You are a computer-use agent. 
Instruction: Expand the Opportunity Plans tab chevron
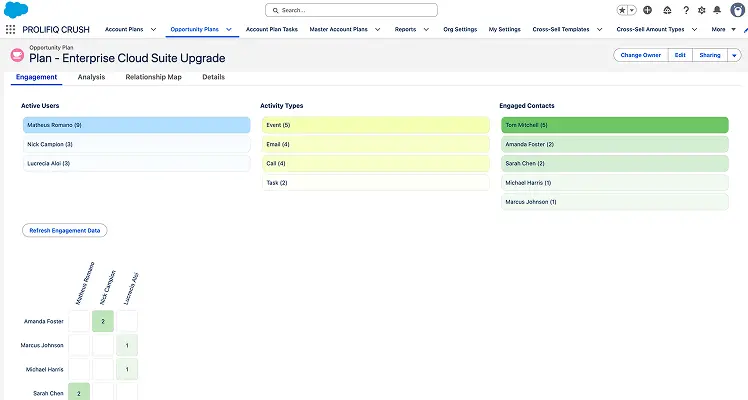click(x=229, y=30)
